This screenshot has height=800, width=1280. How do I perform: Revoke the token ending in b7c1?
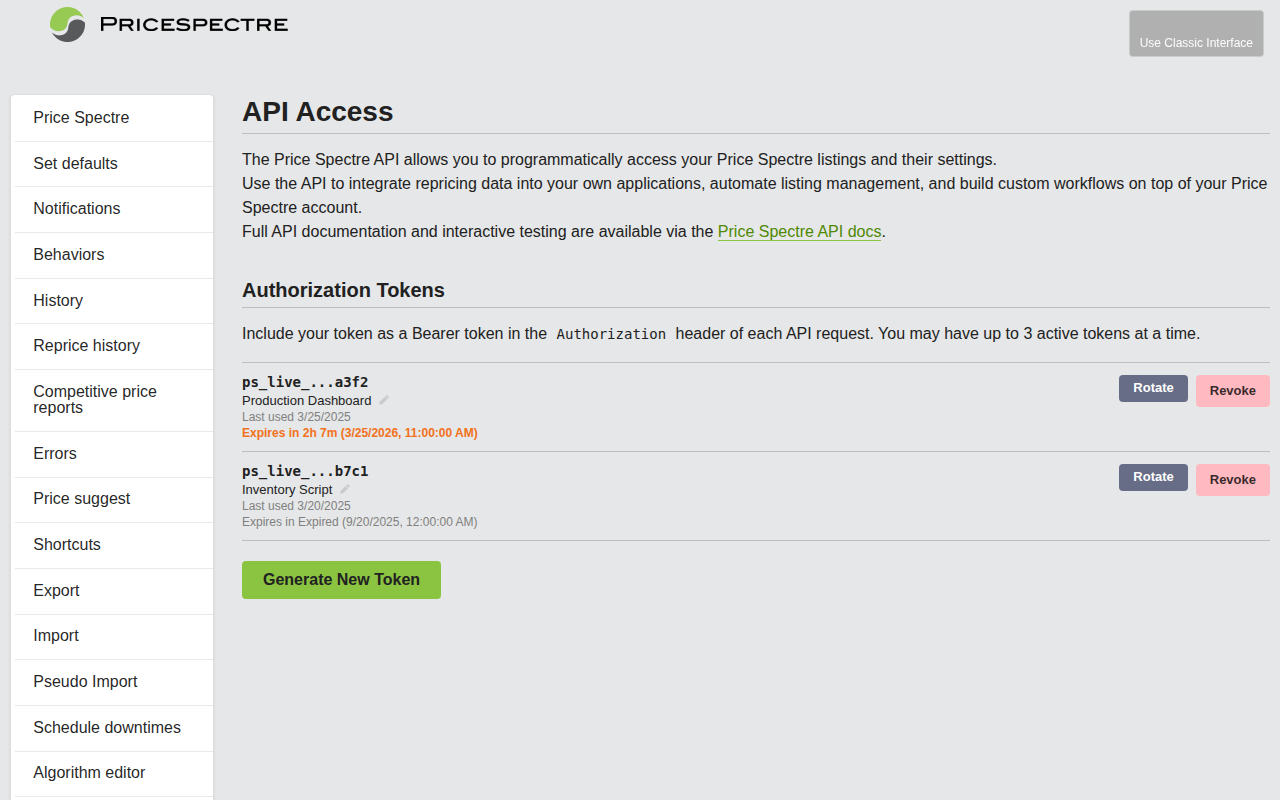coord(1232,479)
